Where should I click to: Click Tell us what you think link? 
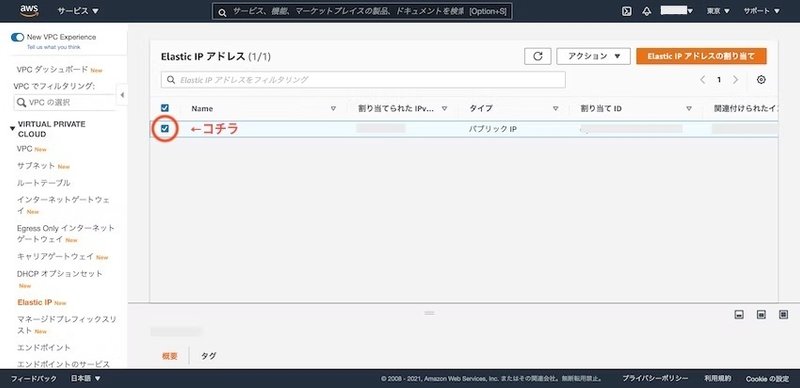[54, 47]
